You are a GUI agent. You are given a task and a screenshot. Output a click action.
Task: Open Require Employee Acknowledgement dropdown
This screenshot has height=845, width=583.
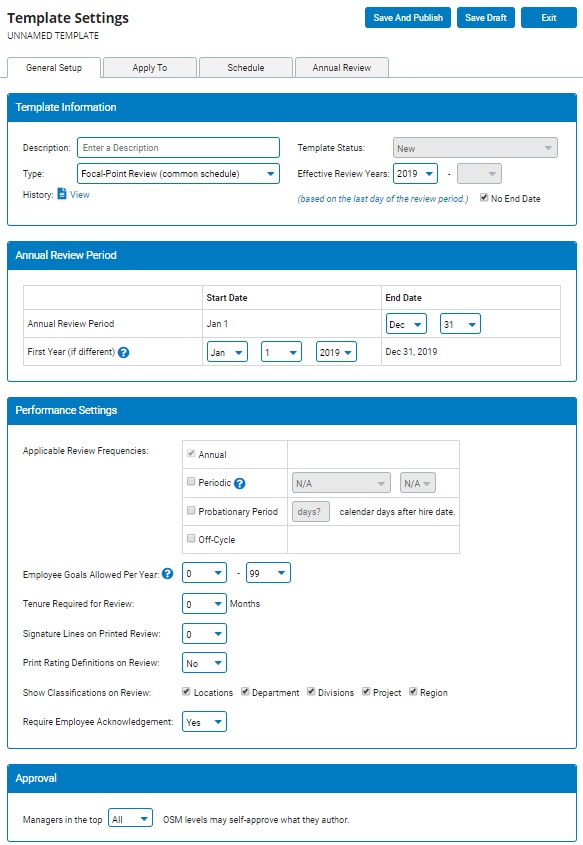click(x=204, y=722)
